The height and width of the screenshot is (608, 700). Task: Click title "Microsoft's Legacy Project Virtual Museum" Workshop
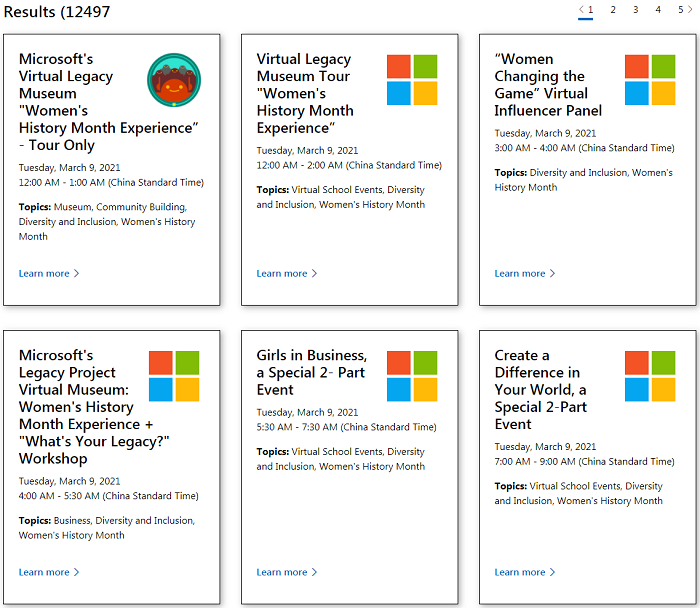click(94, 407)
